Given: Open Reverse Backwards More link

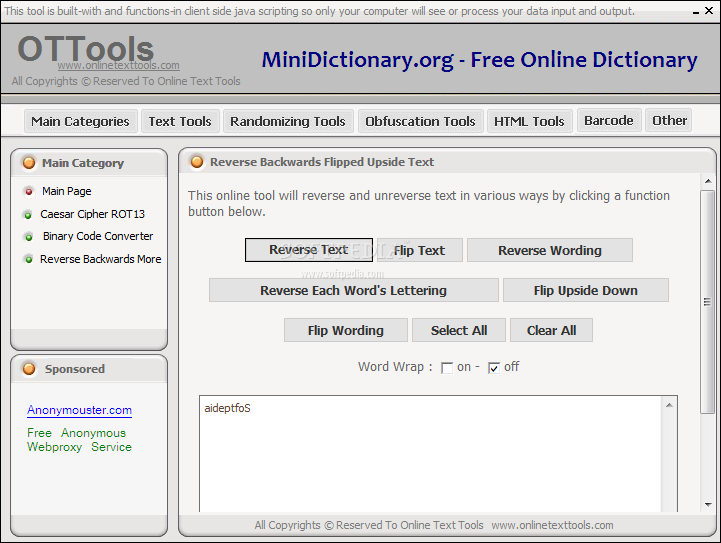Looking at the screenshot, I should click(101, 259).
